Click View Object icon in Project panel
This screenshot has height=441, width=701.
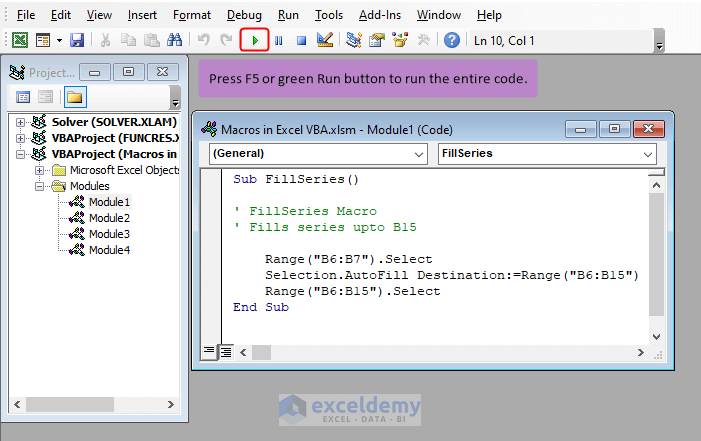click(x=46, y=97)
